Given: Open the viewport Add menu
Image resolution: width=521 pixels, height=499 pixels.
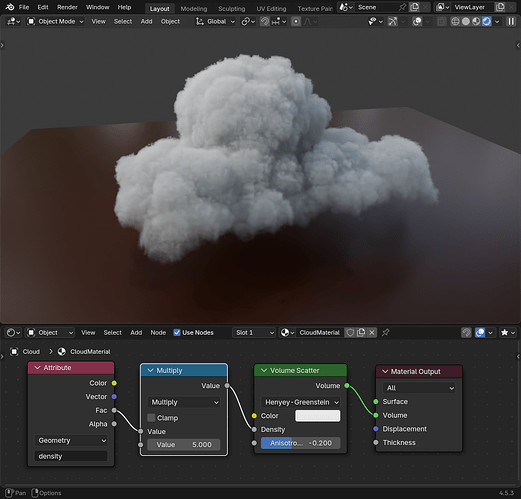Looking at the screenshot, I should 146,21.
